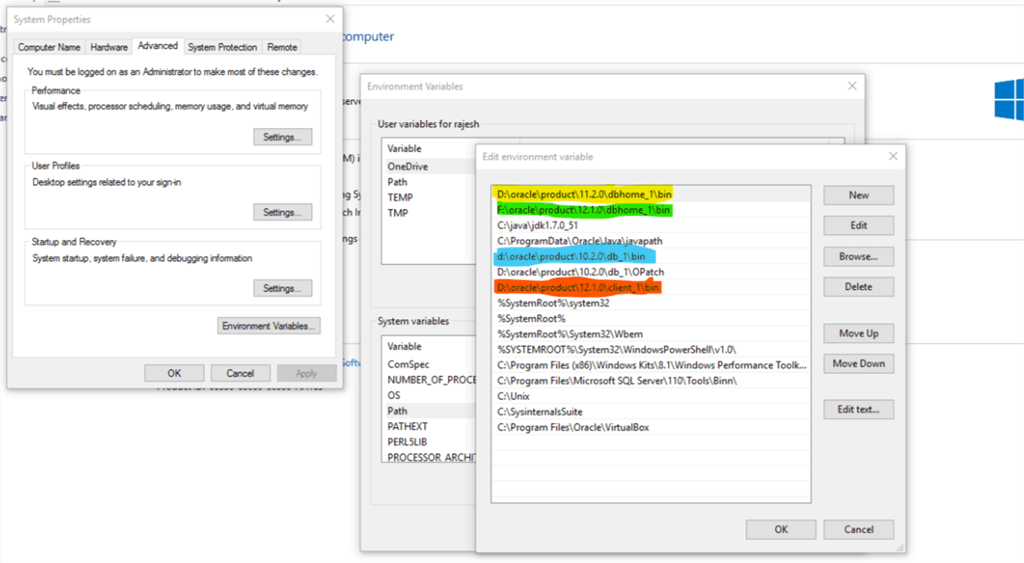This screenshot has height=563, width=1024.
Task: Select F:\oracle\product\12.1.0\dbhome_1\bin entry
Action: (650, 210)
